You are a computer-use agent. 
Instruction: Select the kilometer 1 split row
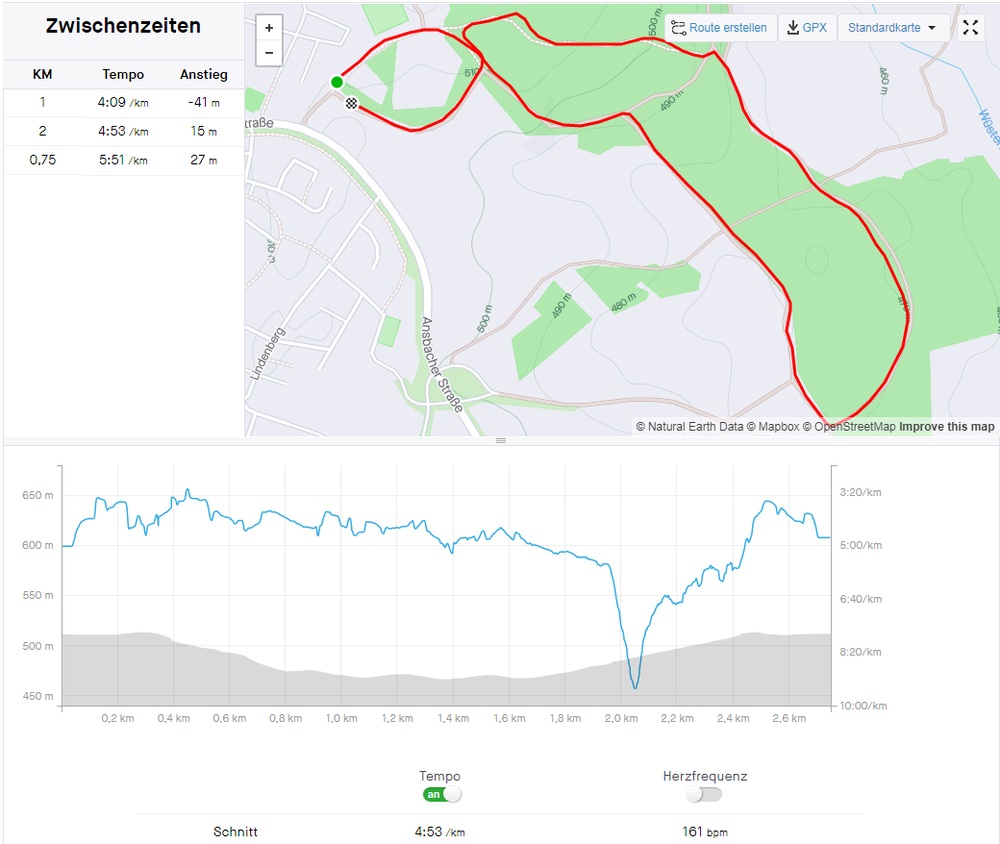[123, 102]
